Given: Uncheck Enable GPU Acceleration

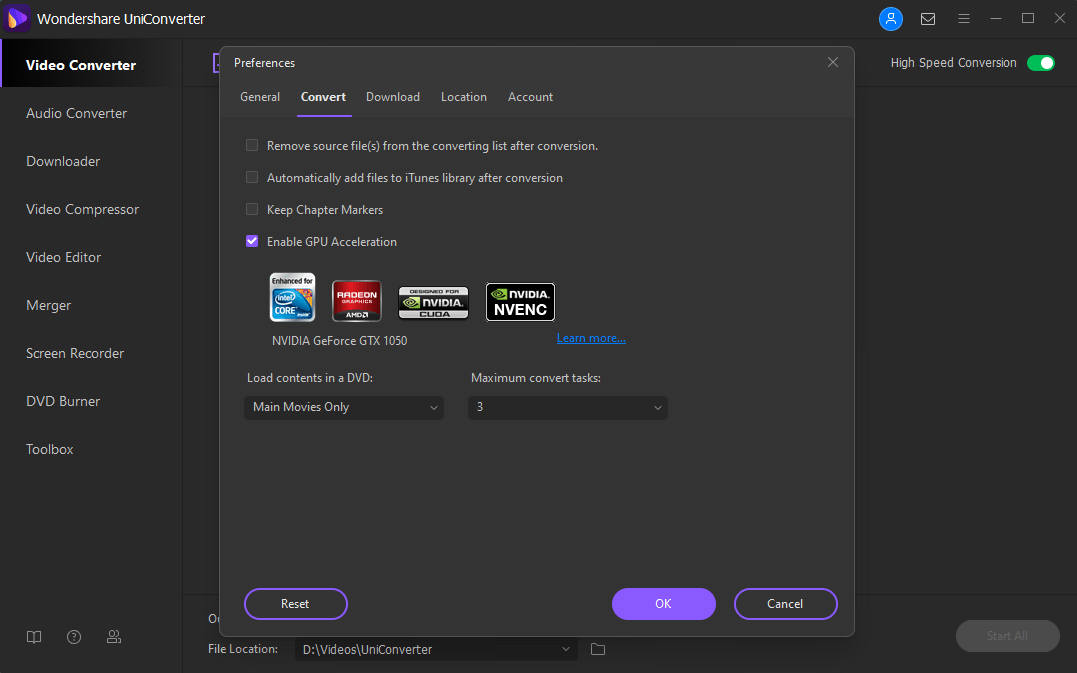Looking at the screenshot, I should [252, 241].
